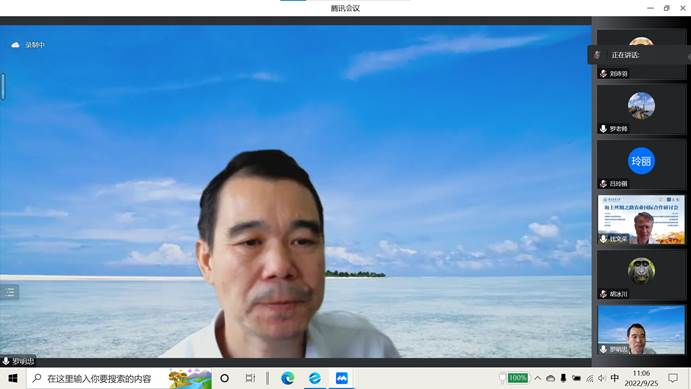Click the mic icon in the 正在讲话 banner

pos(597,55)
